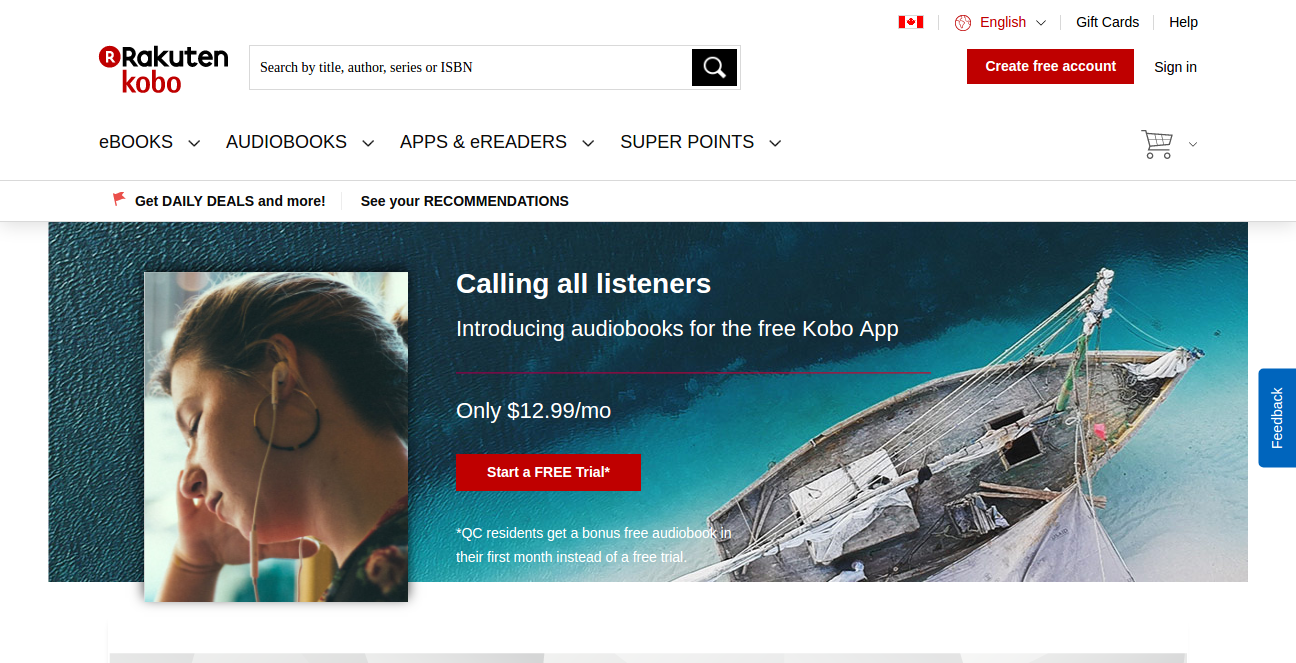The image size is (1296, 663).
Task: Click the Sign in link
Action: pyautogui.click(x=1175, y=67)
